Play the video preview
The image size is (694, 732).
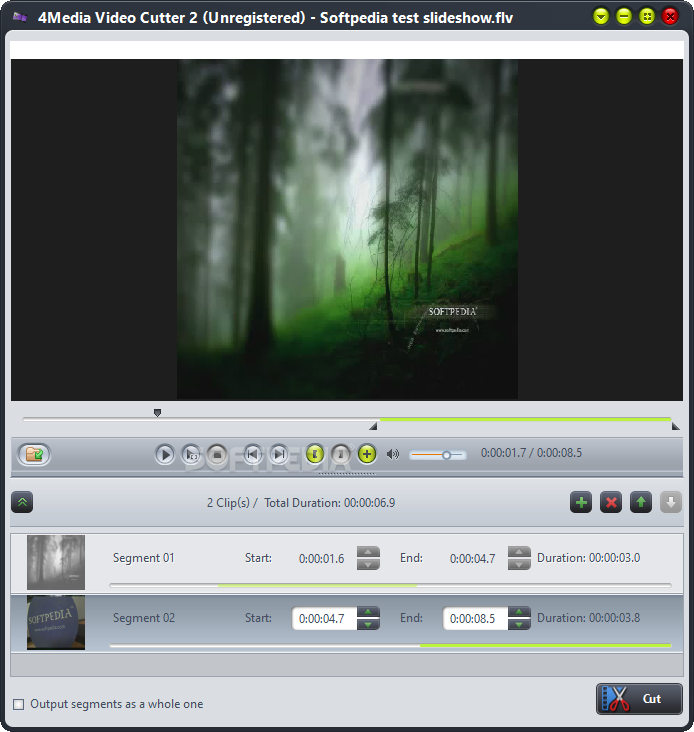pos(164,454)
